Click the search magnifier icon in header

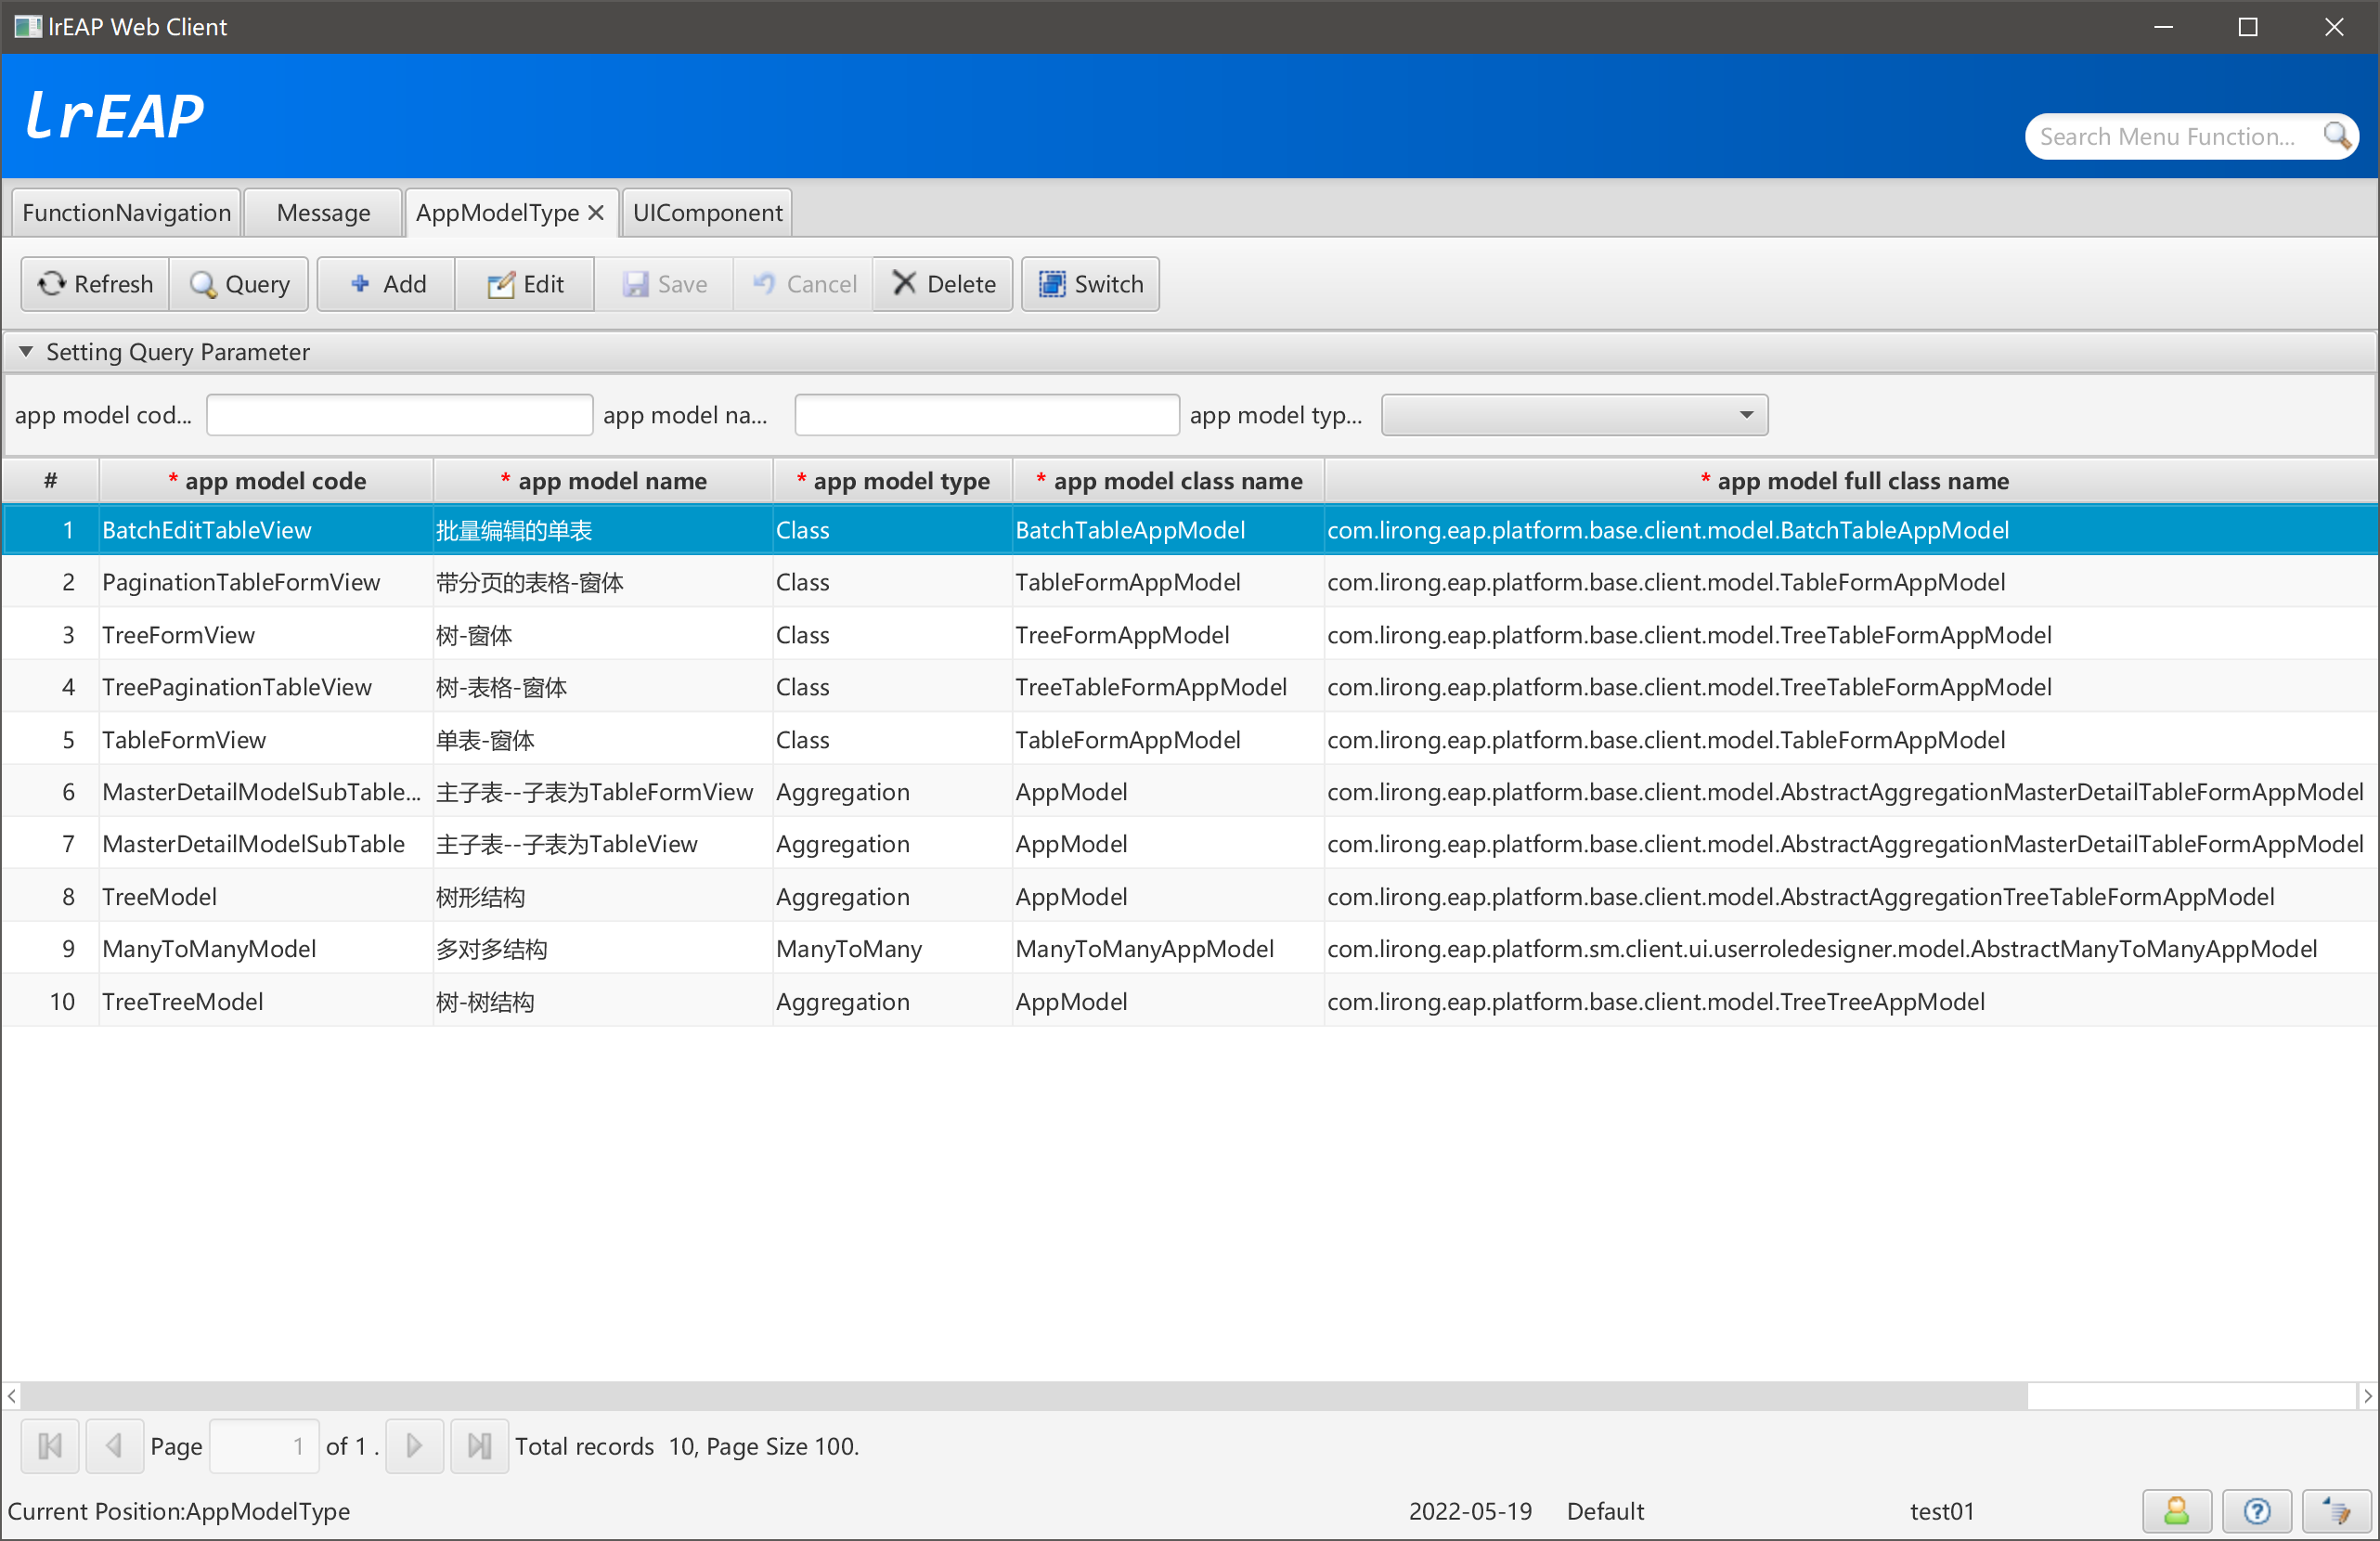pyautogui.click(x=2336, y=135)
